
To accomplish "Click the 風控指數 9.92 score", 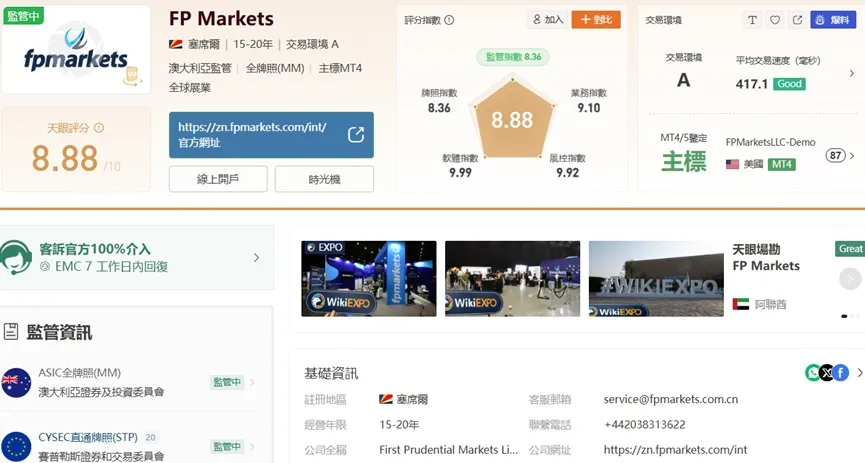I will click(x=568, y=173).
